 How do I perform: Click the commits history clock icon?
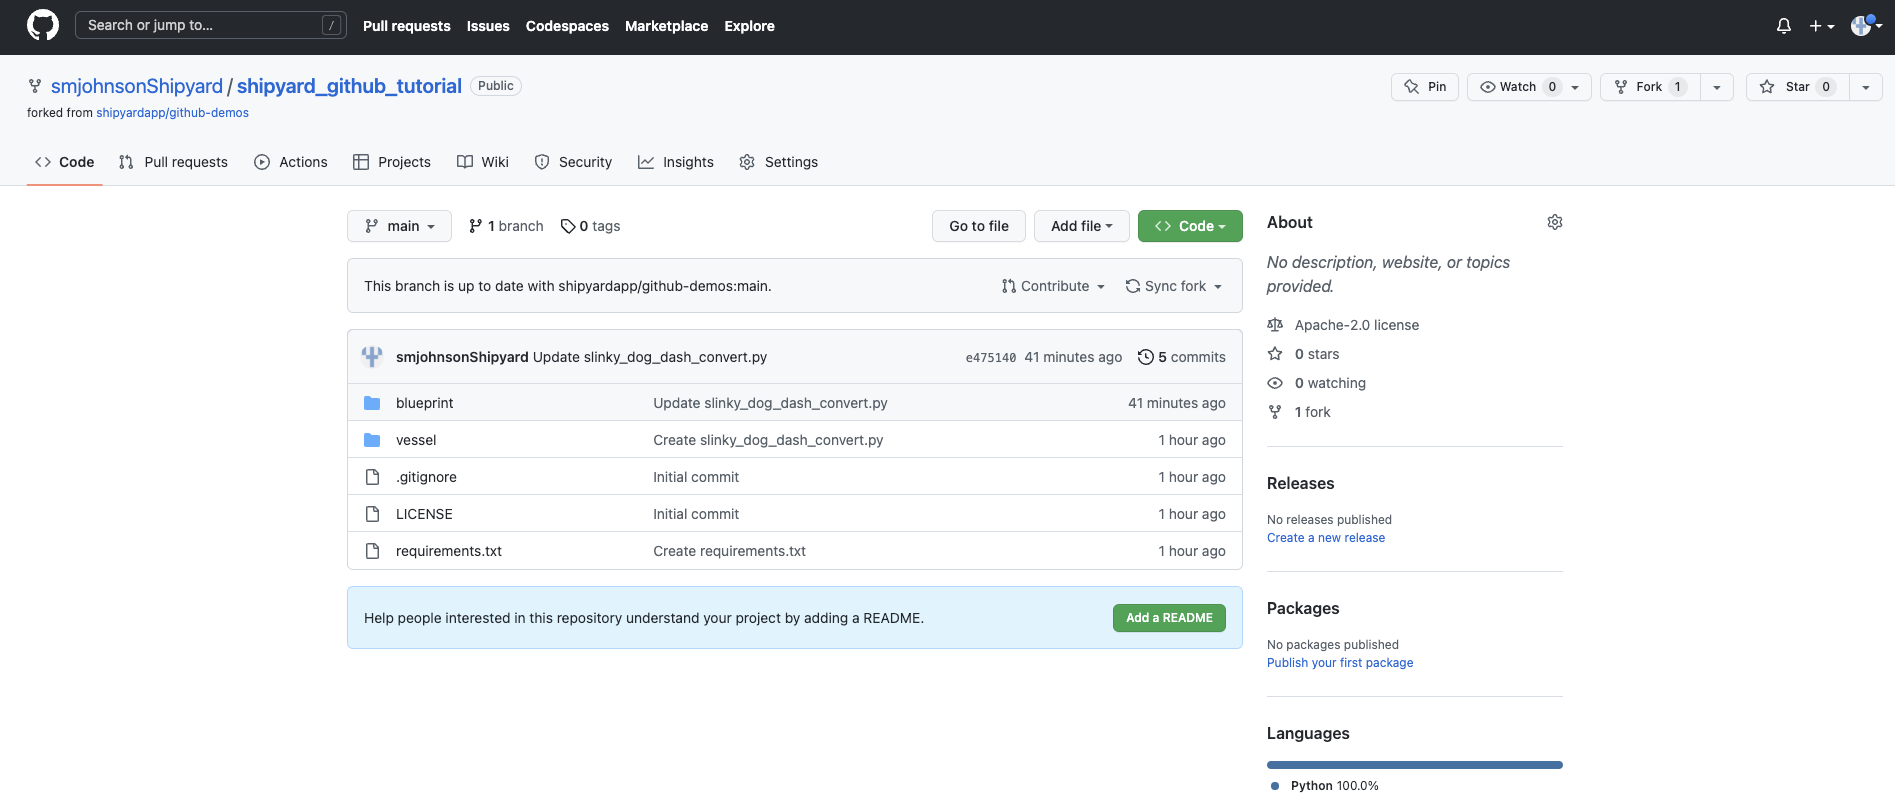click(x=1145, y=357)
